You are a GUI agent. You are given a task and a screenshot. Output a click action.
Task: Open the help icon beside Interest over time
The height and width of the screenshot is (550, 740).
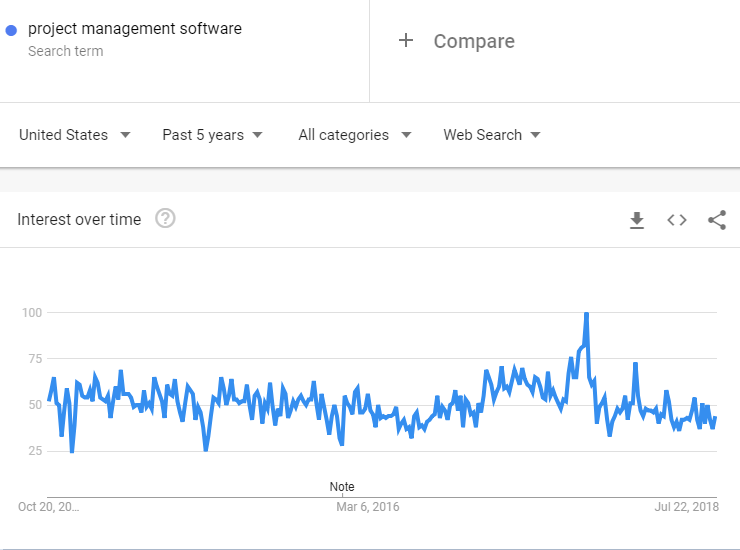click(166, 219)
